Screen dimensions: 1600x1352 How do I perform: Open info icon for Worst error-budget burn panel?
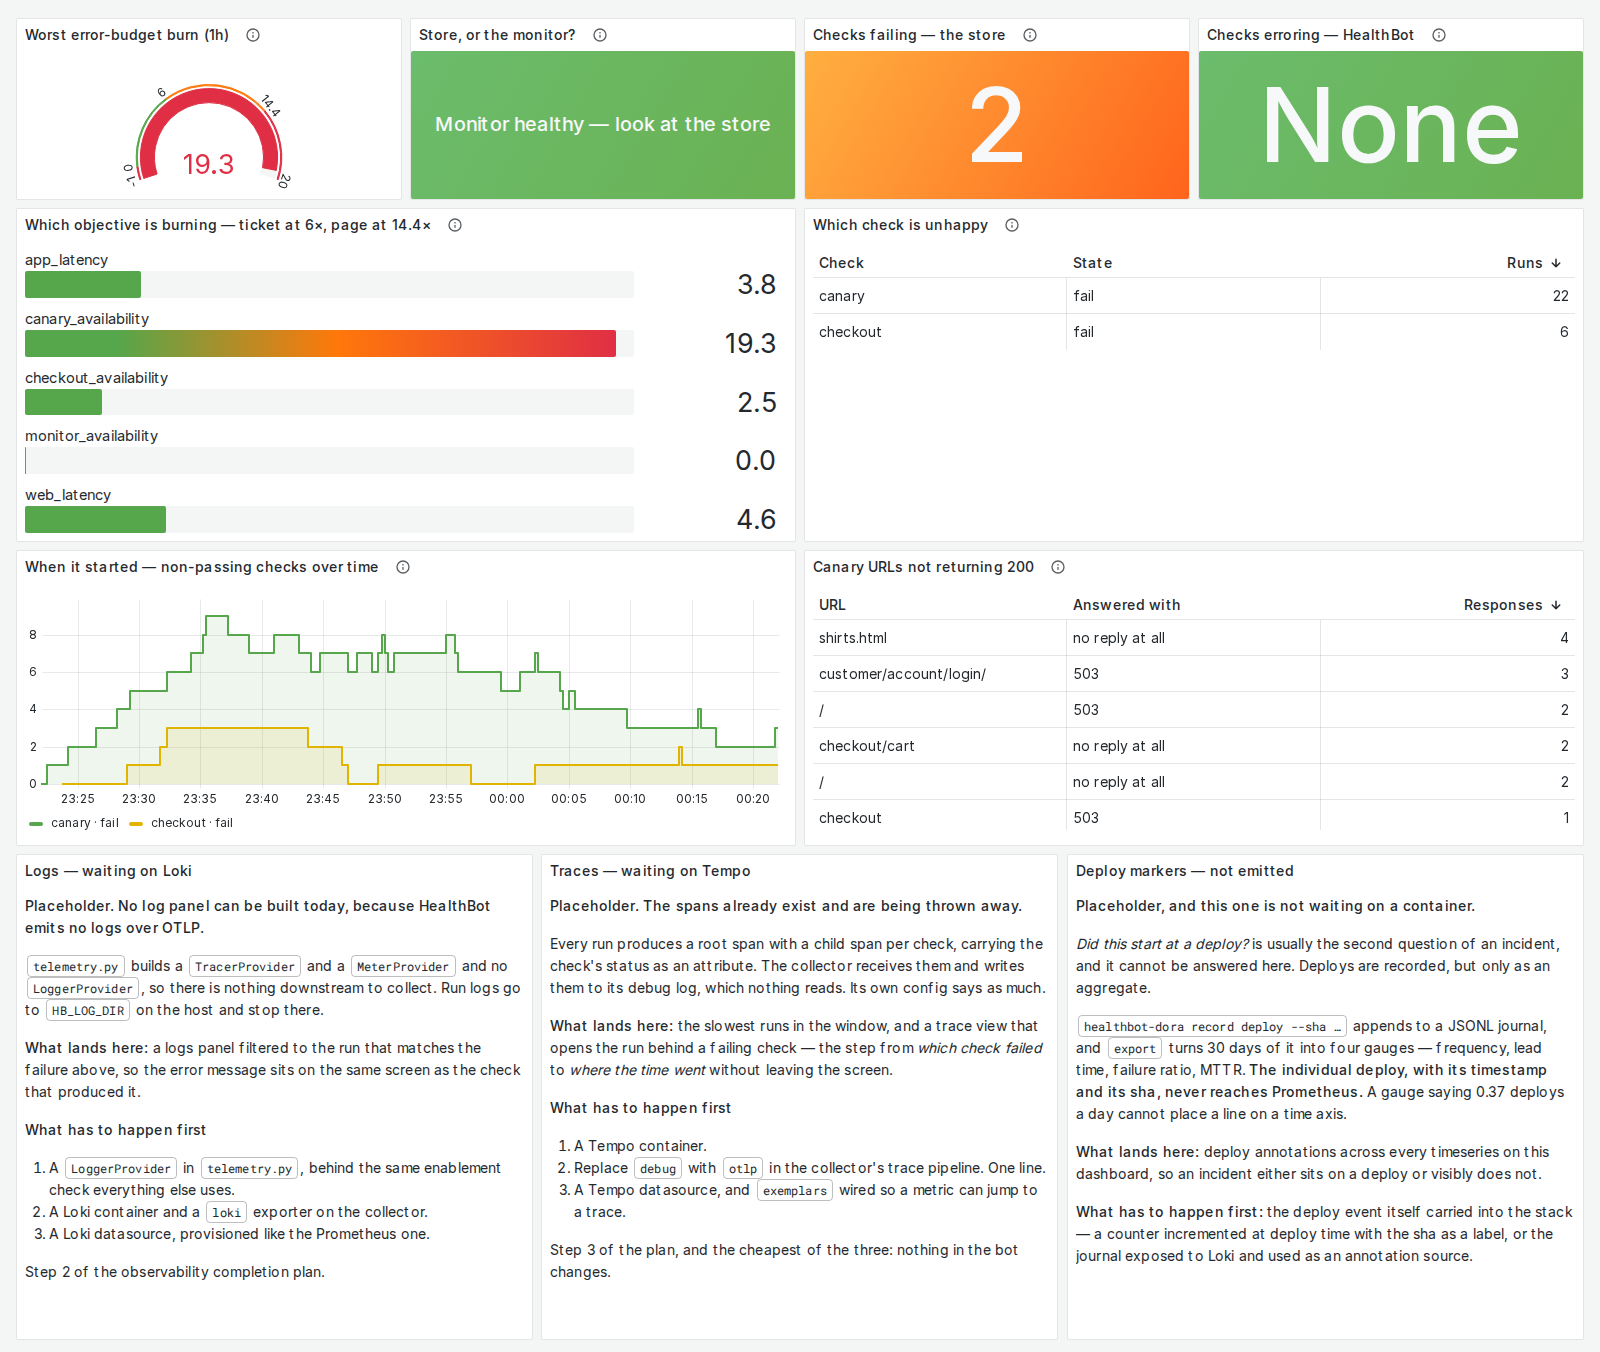[253, 35]
